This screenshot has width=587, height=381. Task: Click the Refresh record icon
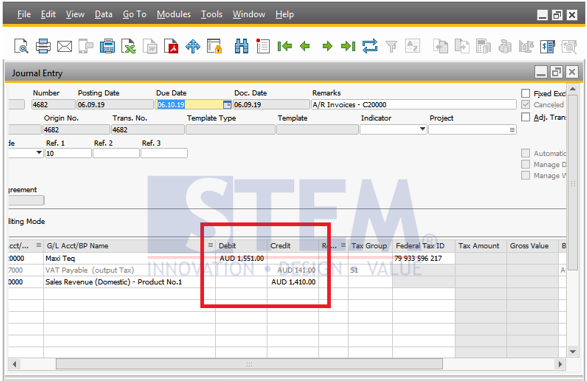point(370,46)
